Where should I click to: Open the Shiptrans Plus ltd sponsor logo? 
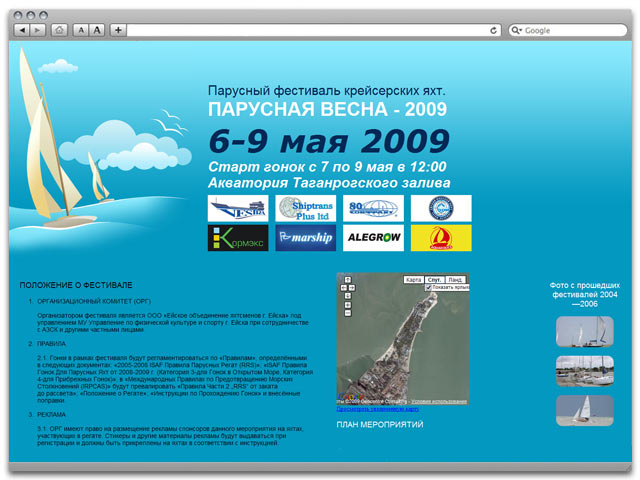[x=306, y=208]
